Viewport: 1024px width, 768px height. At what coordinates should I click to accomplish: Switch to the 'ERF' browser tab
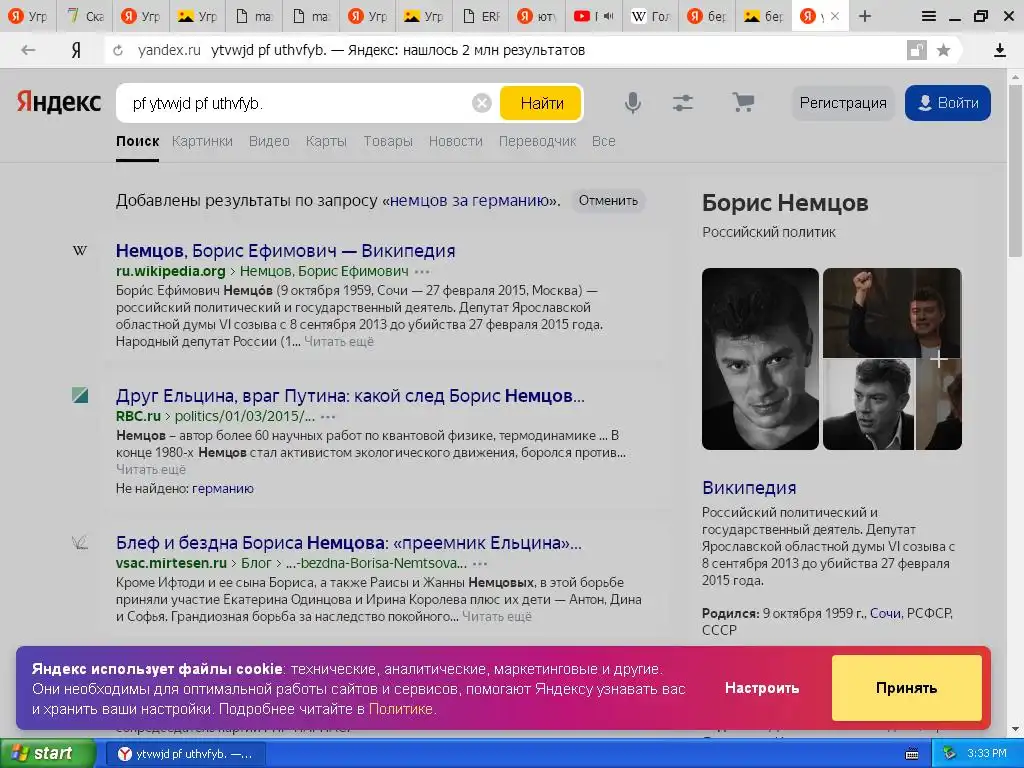[479, 16]
